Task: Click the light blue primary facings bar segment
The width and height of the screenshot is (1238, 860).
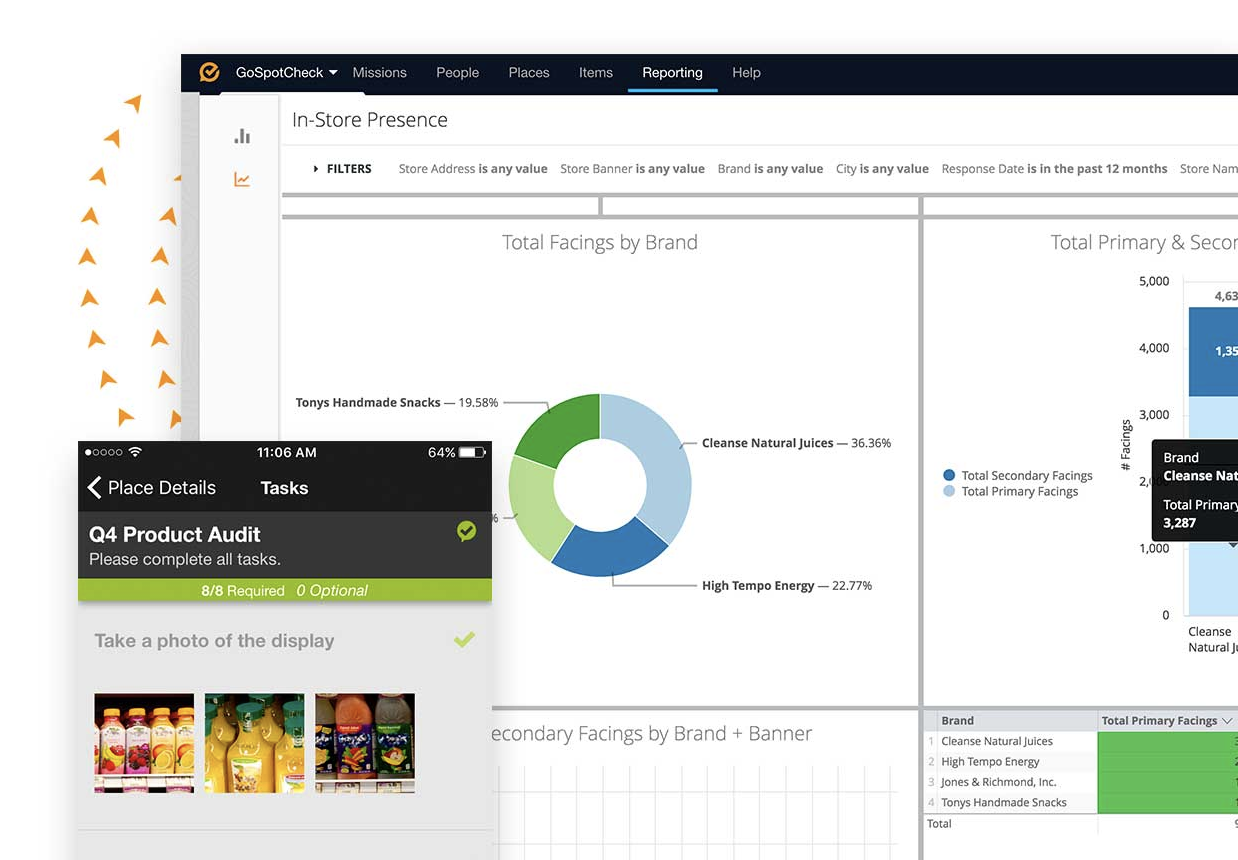Action: click(x=1213, y=420)
